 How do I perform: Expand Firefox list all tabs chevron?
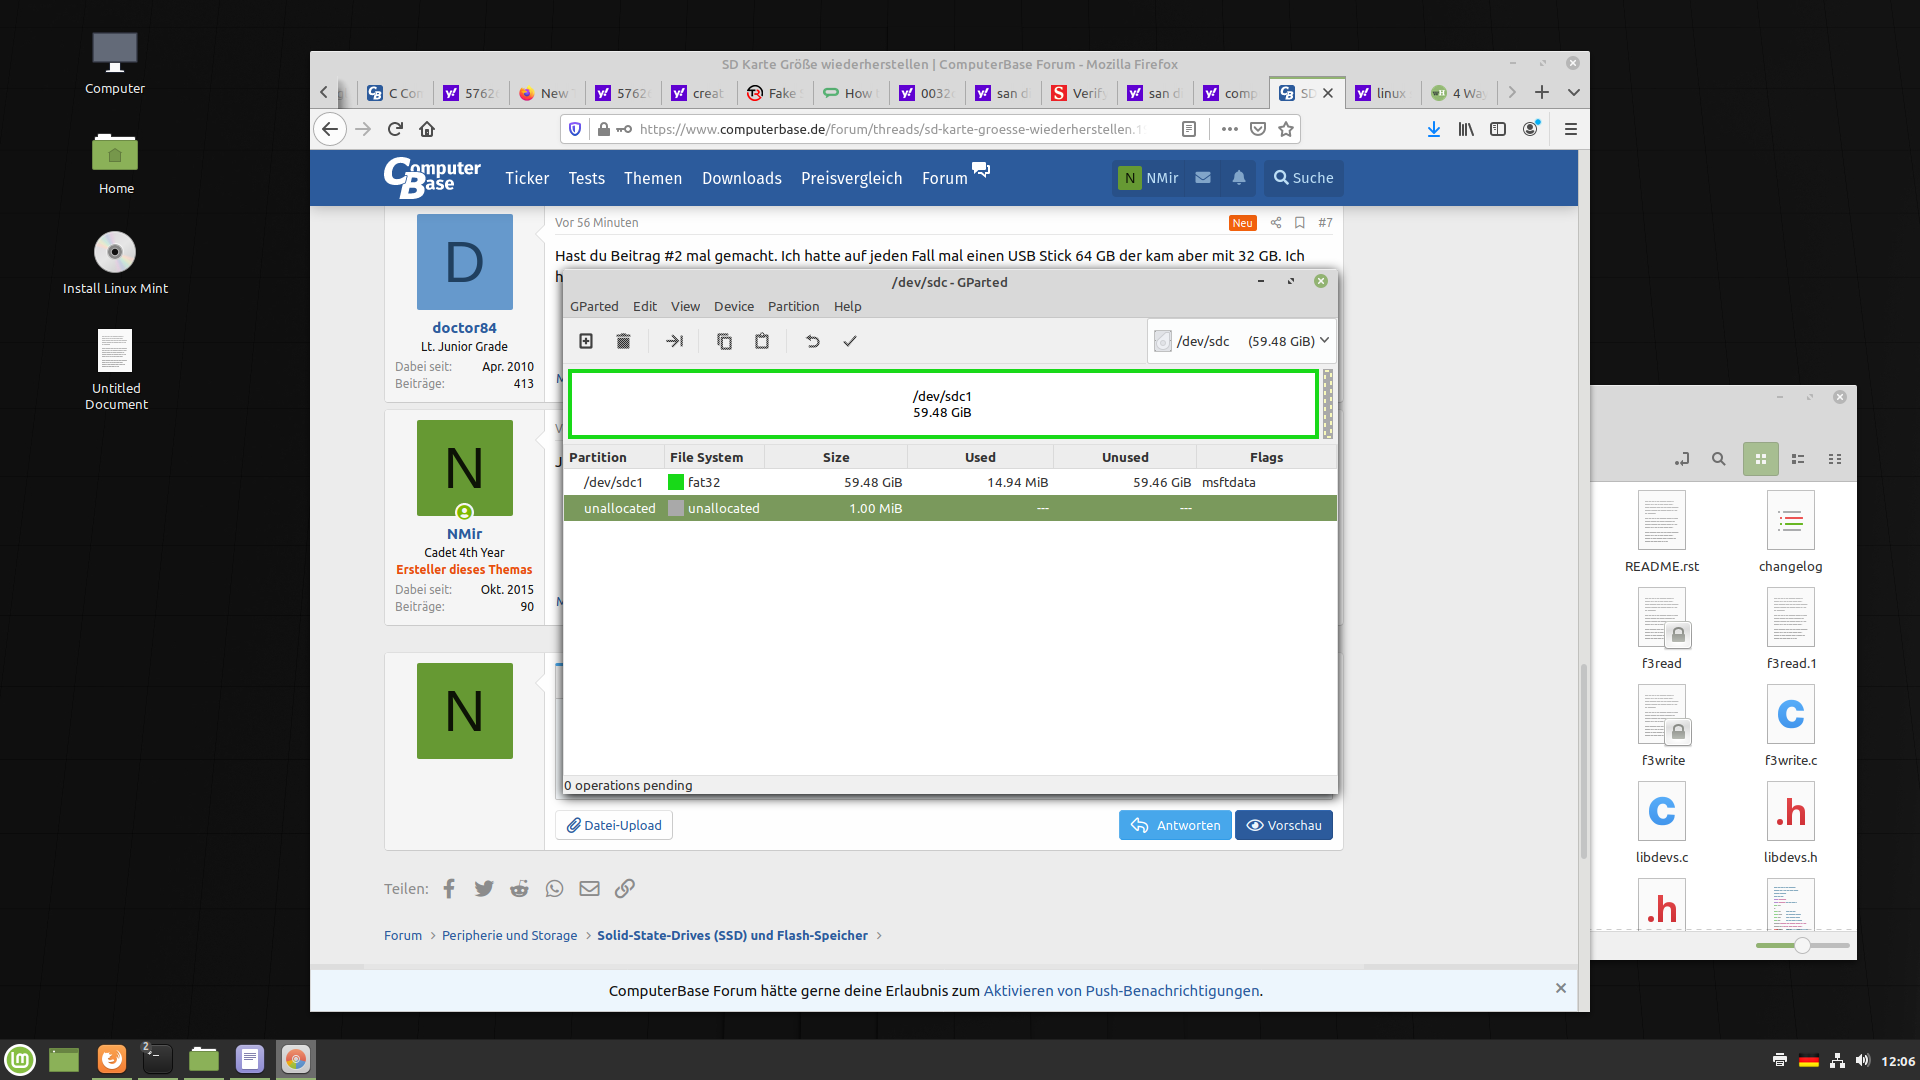coord(1574,93)
